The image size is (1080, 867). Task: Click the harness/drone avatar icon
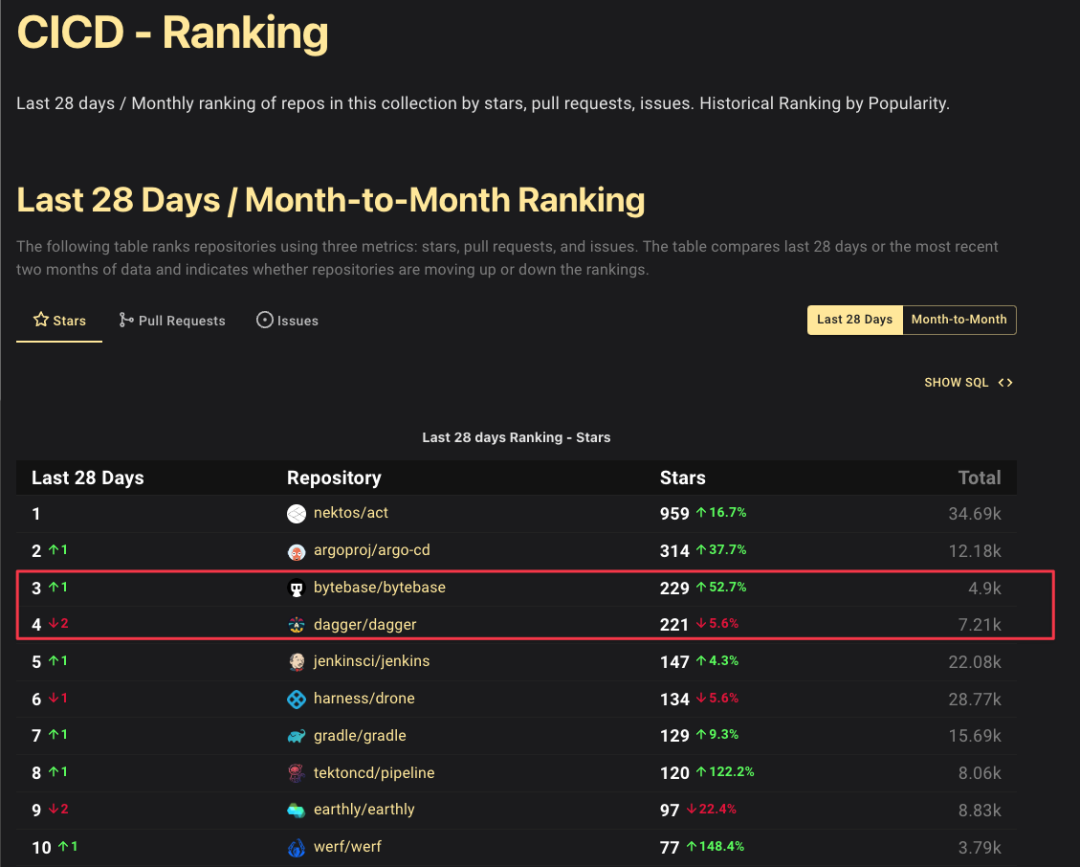point(296,699)
